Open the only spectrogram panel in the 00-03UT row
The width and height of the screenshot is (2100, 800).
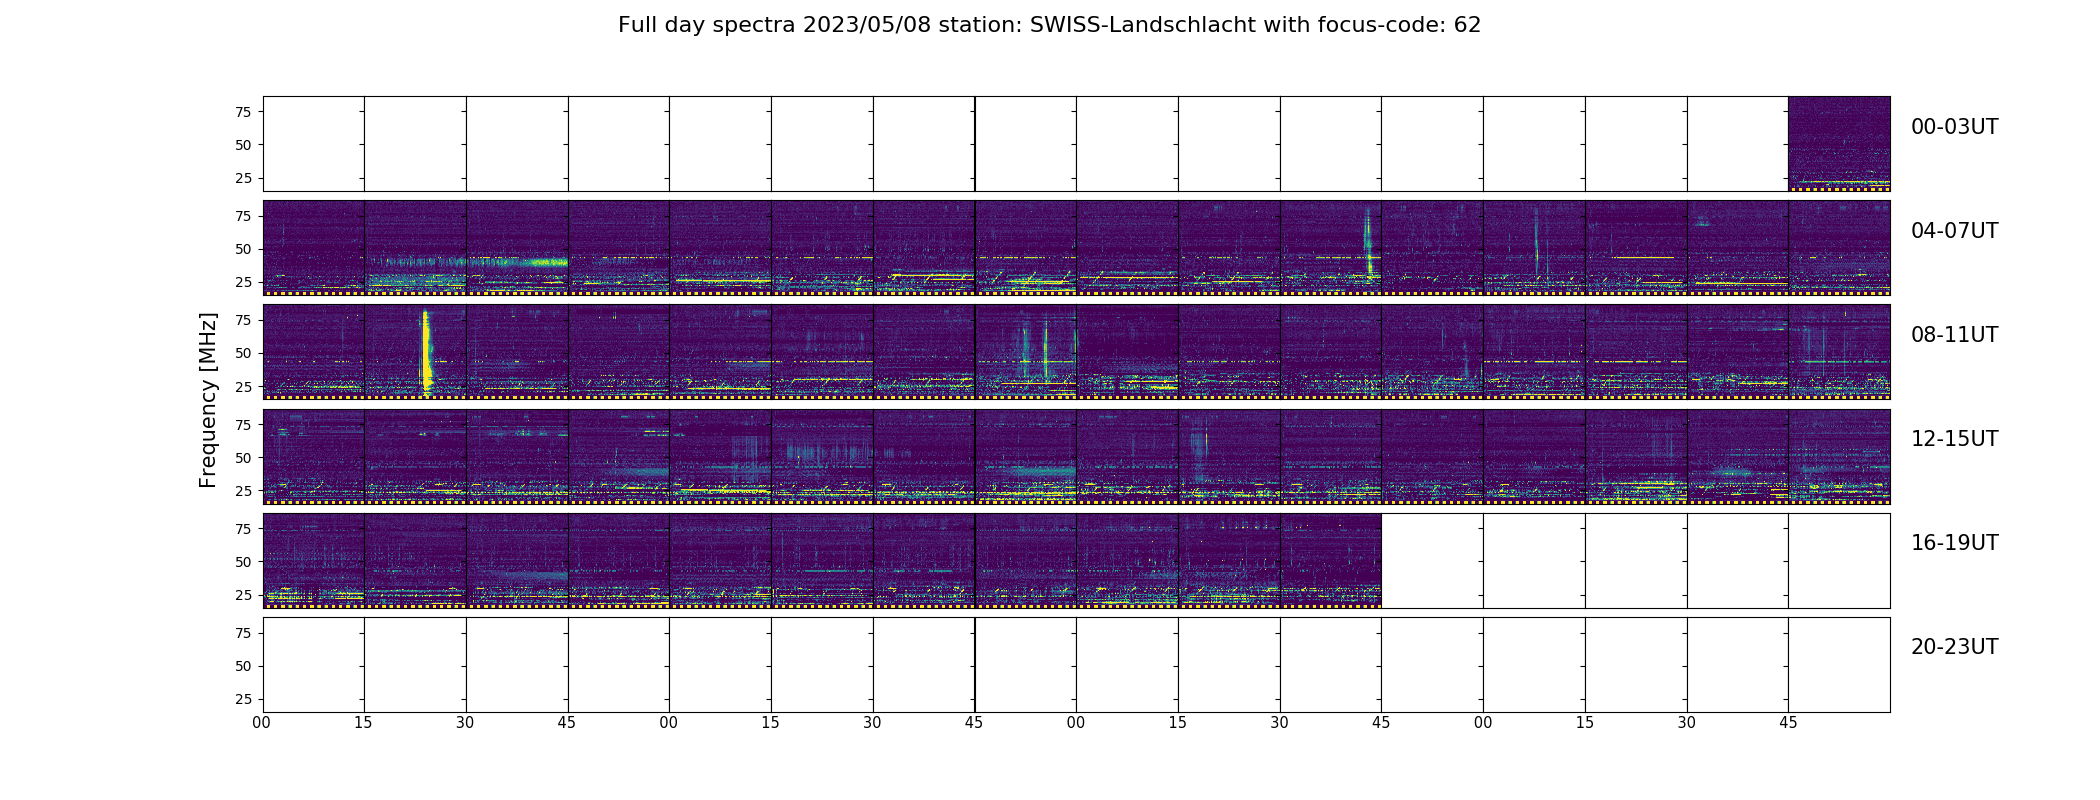(1839, 144)
